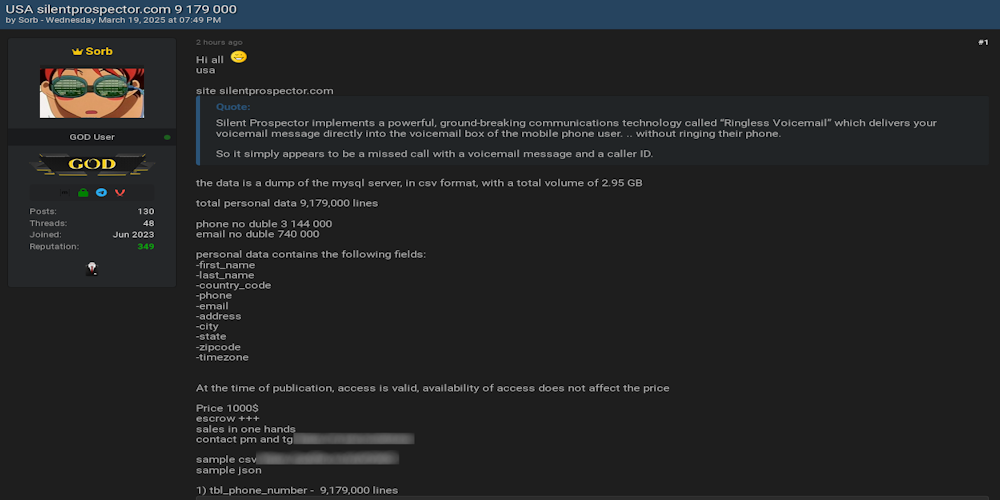Click the Sorb author link under the title
1000x500 pixels.
[x=28, y=20]
